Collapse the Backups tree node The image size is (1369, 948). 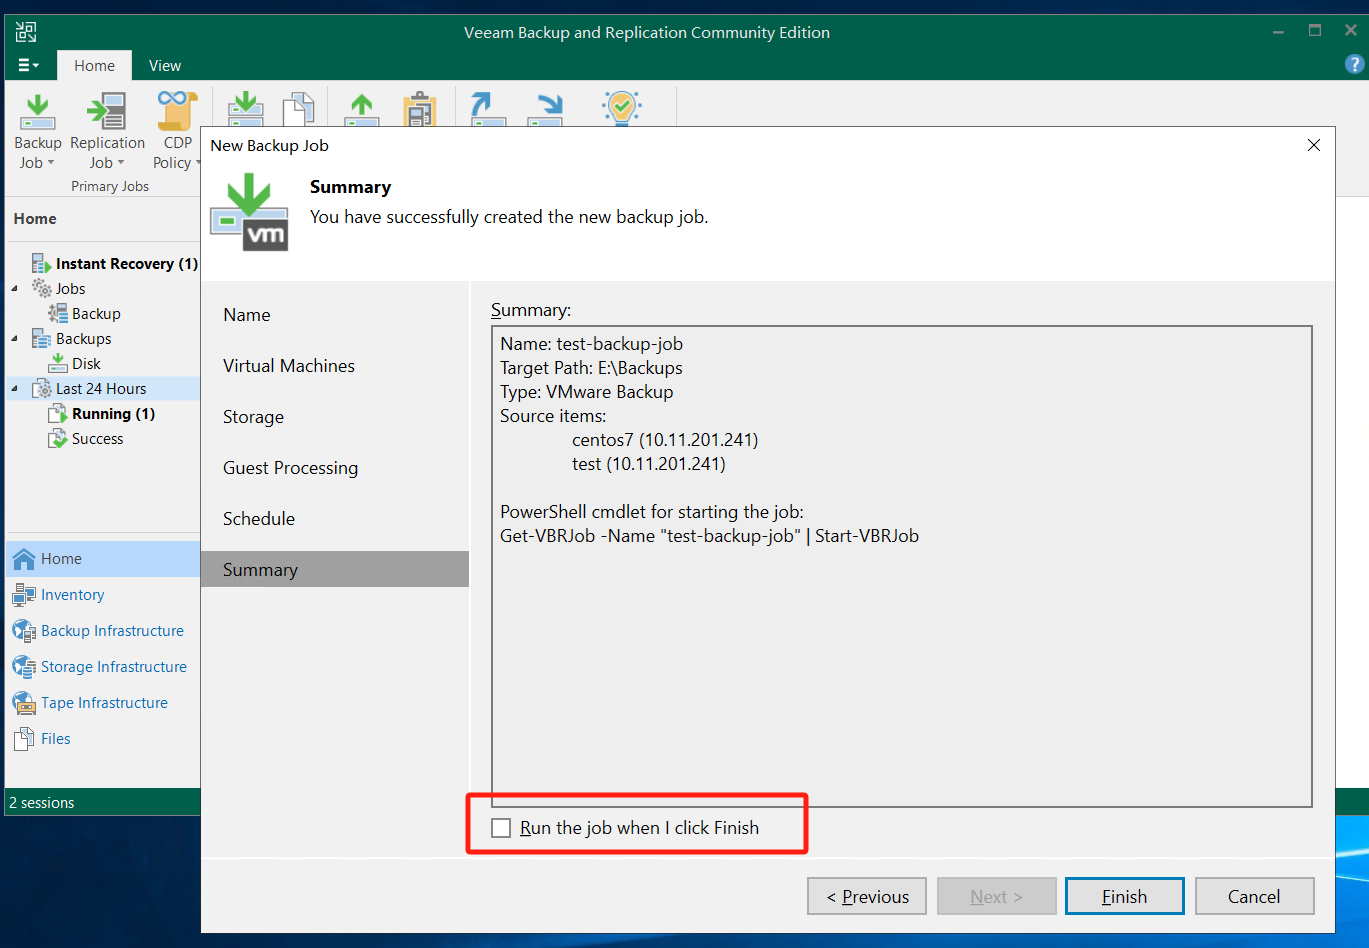[15, 339]
